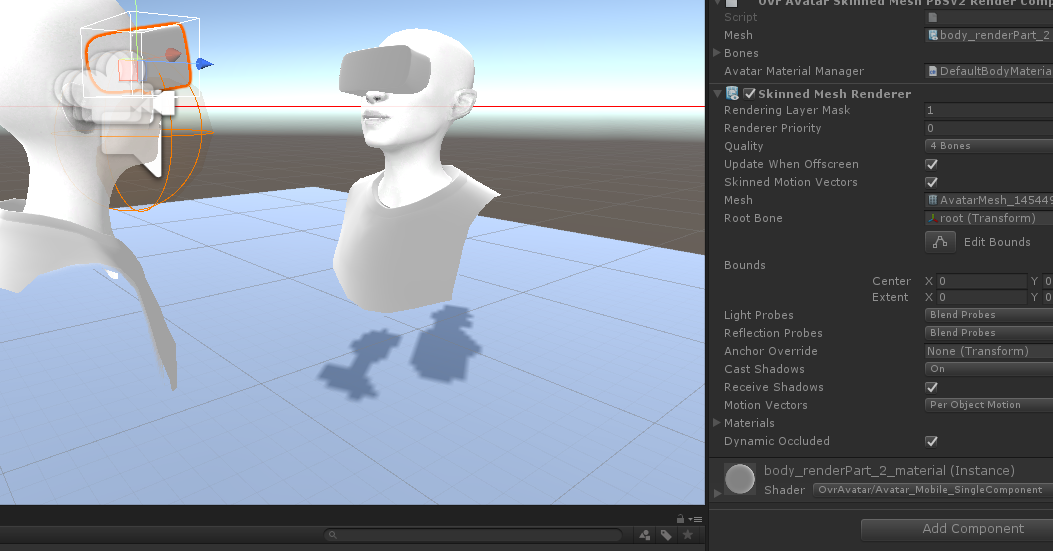The height and width of the screenshot is (551, 1053).
Task: Click into the bottom panel search field
Action: point(473,535)
